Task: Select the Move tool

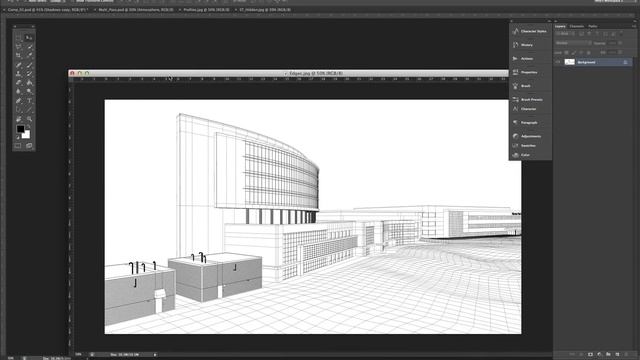Action: coord(29,38)
